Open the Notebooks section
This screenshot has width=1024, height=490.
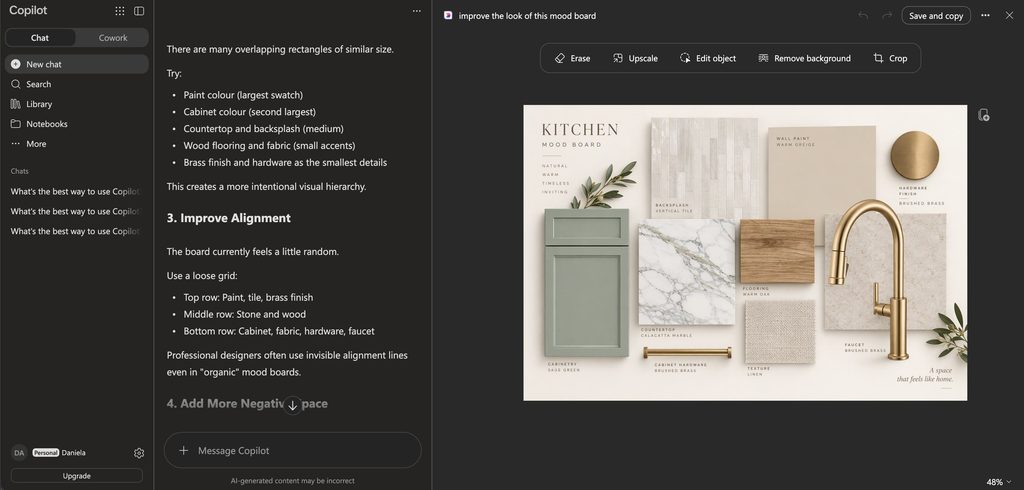77,124
